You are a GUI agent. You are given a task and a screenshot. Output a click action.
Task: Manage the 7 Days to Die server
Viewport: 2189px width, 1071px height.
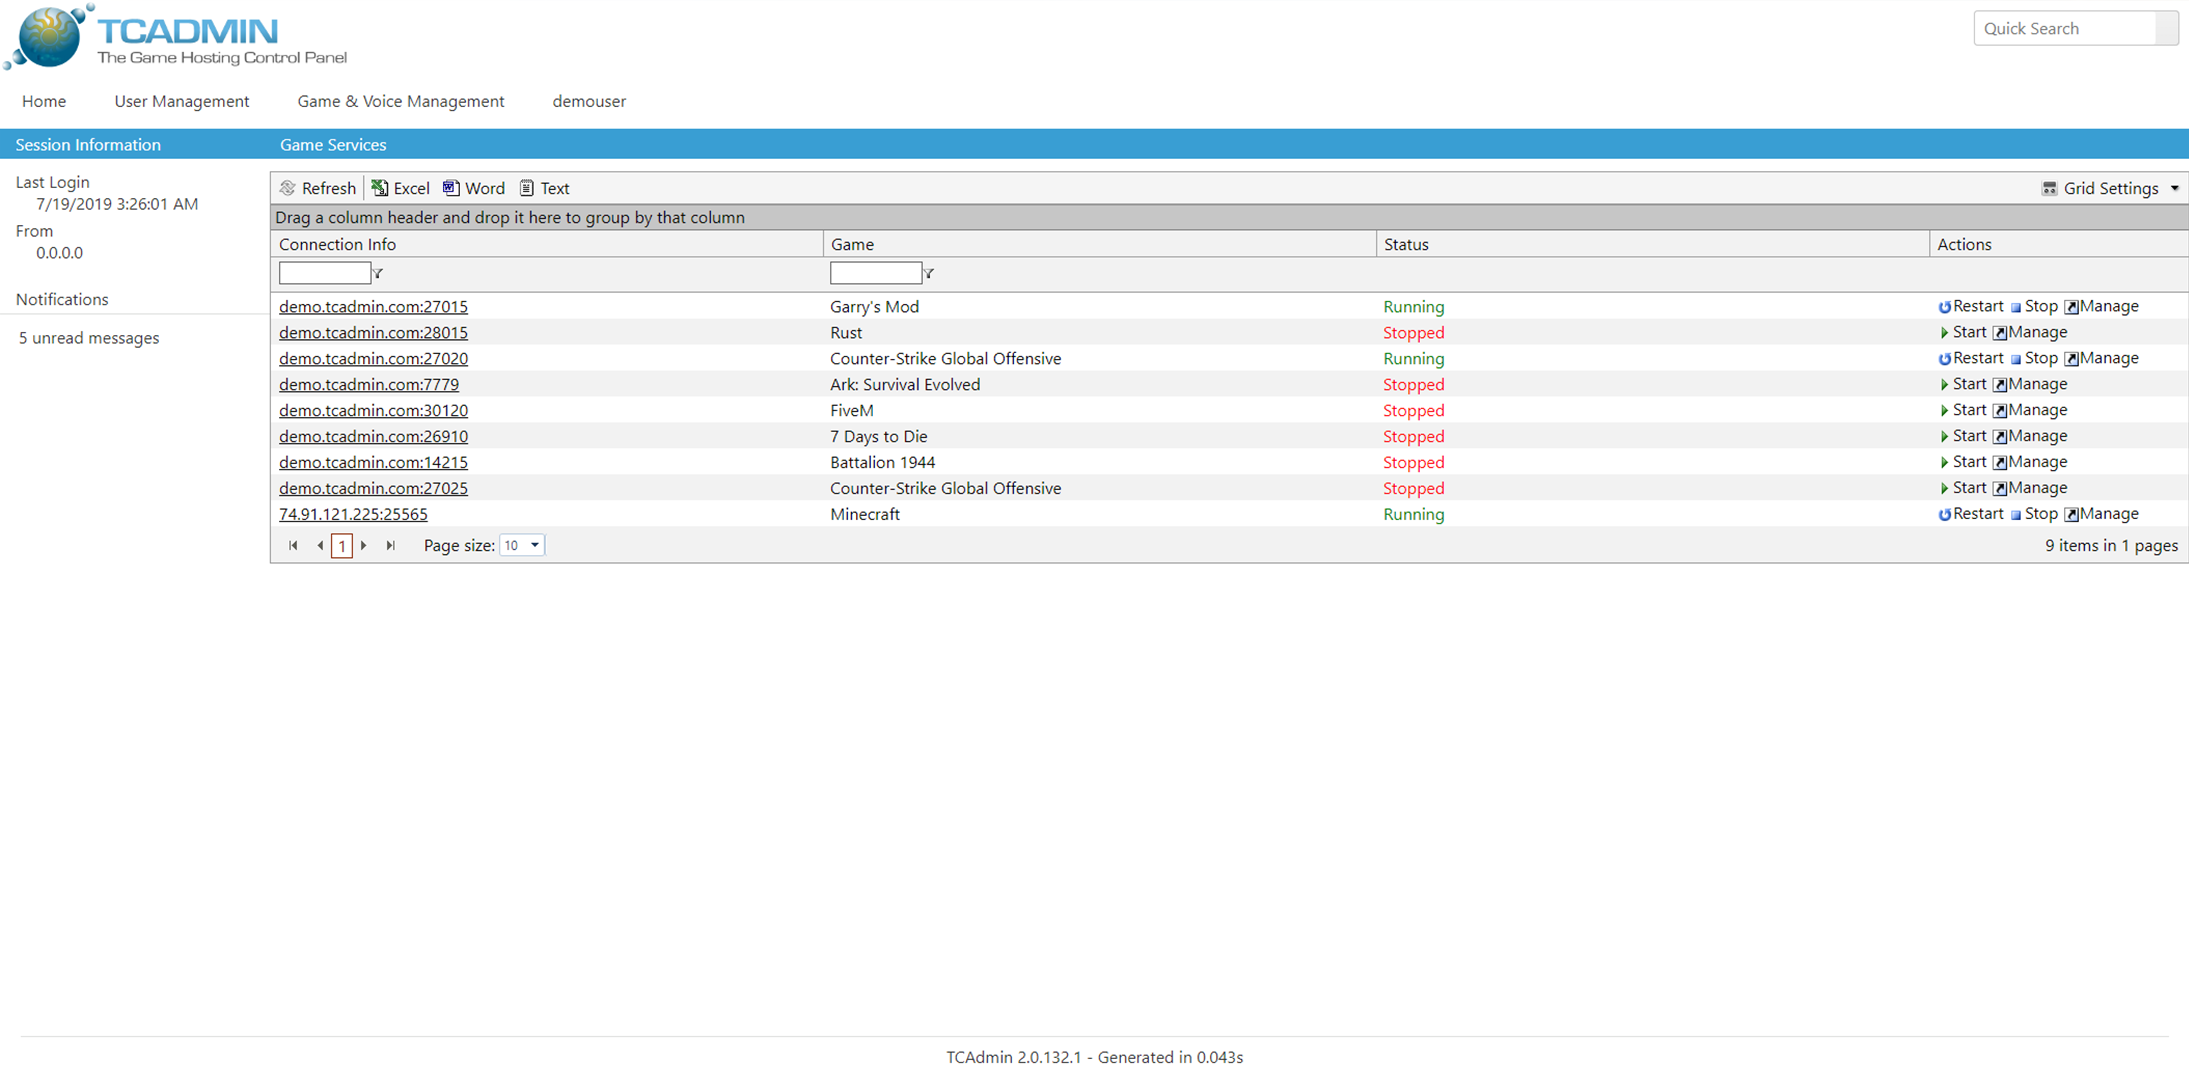click(2030, 436)
